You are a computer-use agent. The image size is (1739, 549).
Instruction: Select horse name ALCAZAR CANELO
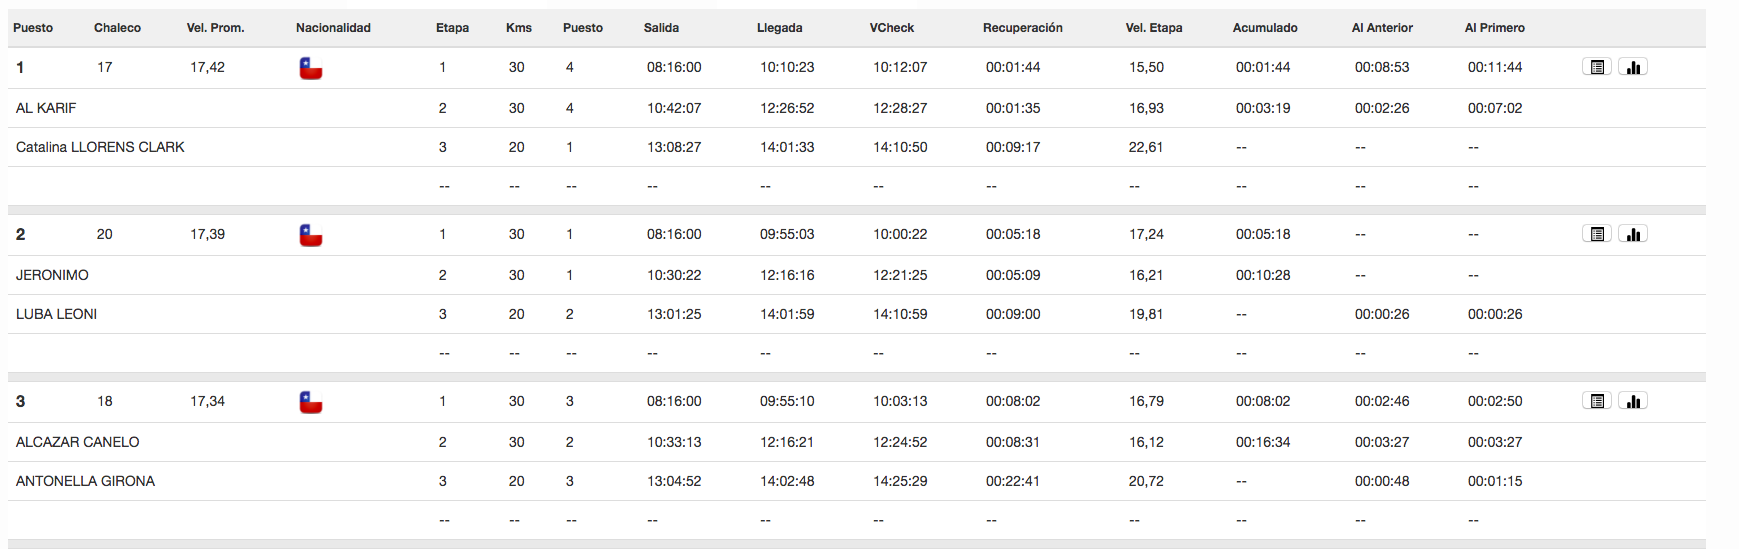point(77,442)
